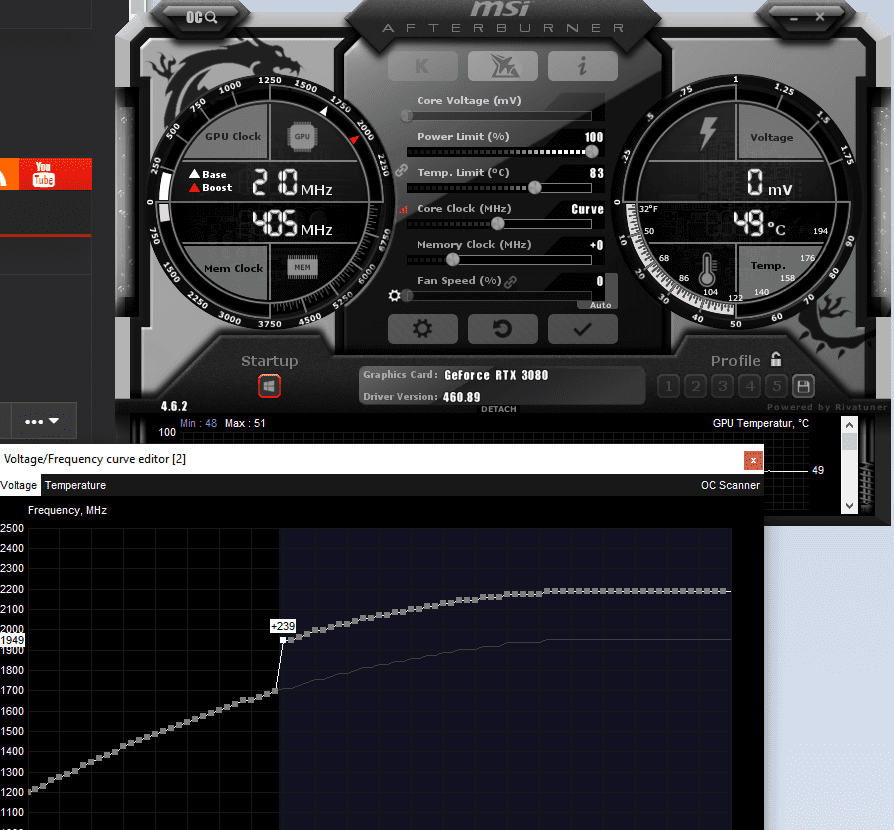
Task: Apply settings with the checkmark button
Action: coord(582,329)
